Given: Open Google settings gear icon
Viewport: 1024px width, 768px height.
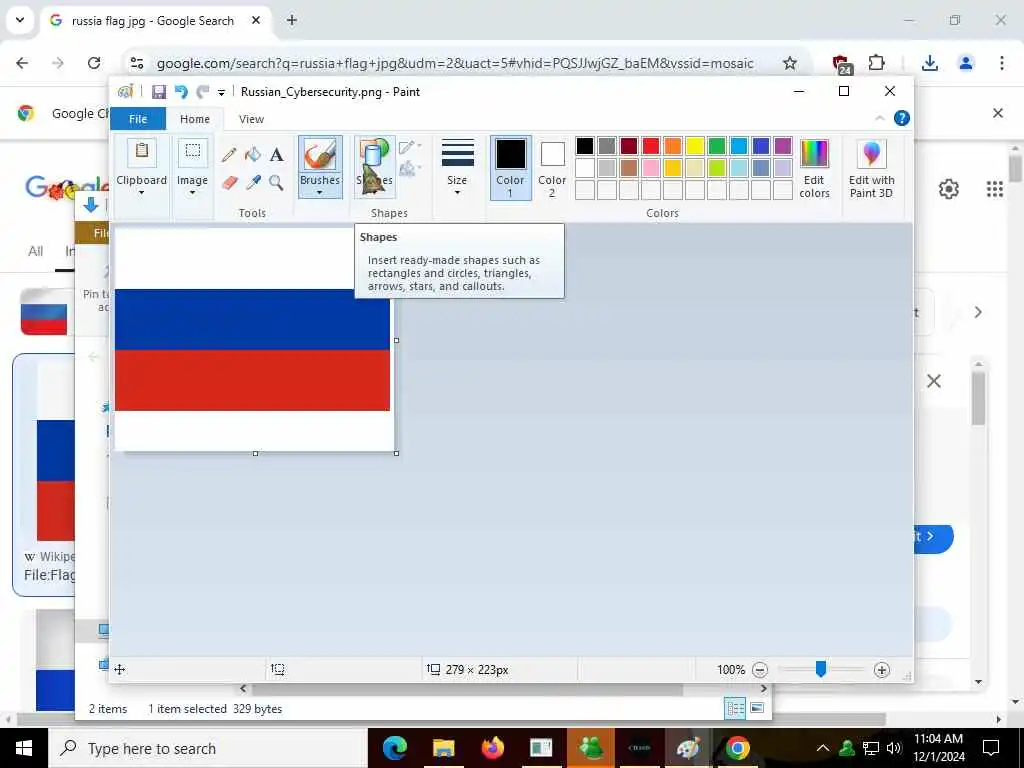Looking at the screenshot, I should pos(948,189).
